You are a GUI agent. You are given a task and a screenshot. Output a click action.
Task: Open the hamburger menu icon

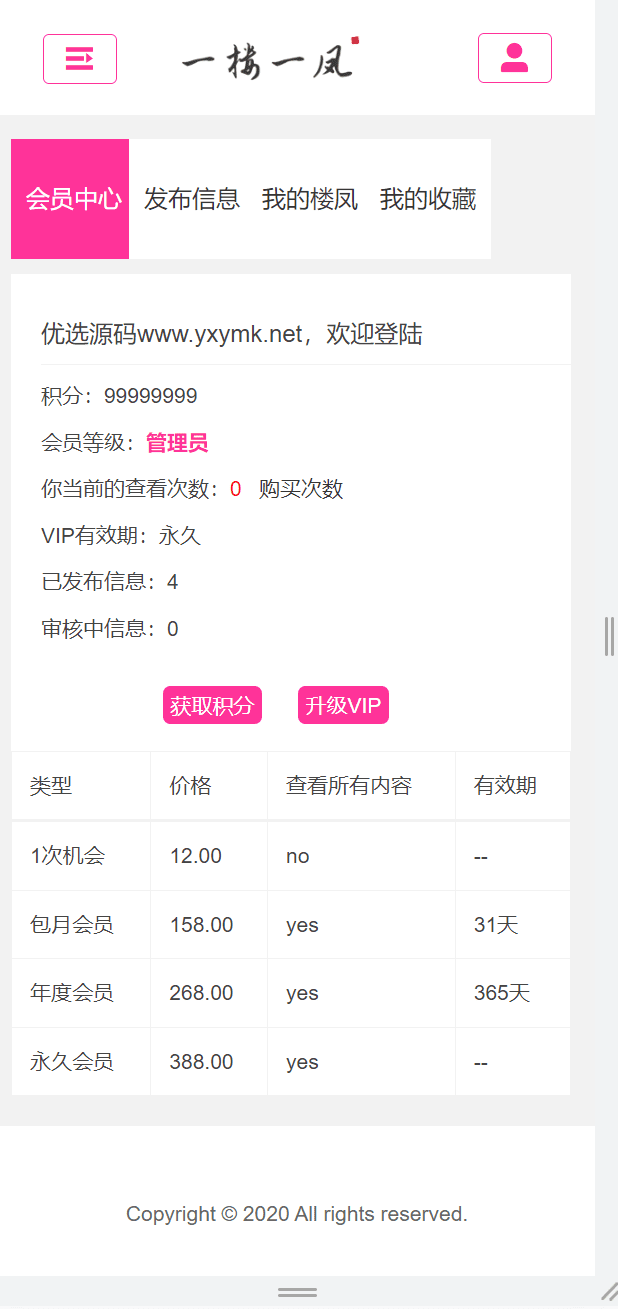tap(80, 59)
